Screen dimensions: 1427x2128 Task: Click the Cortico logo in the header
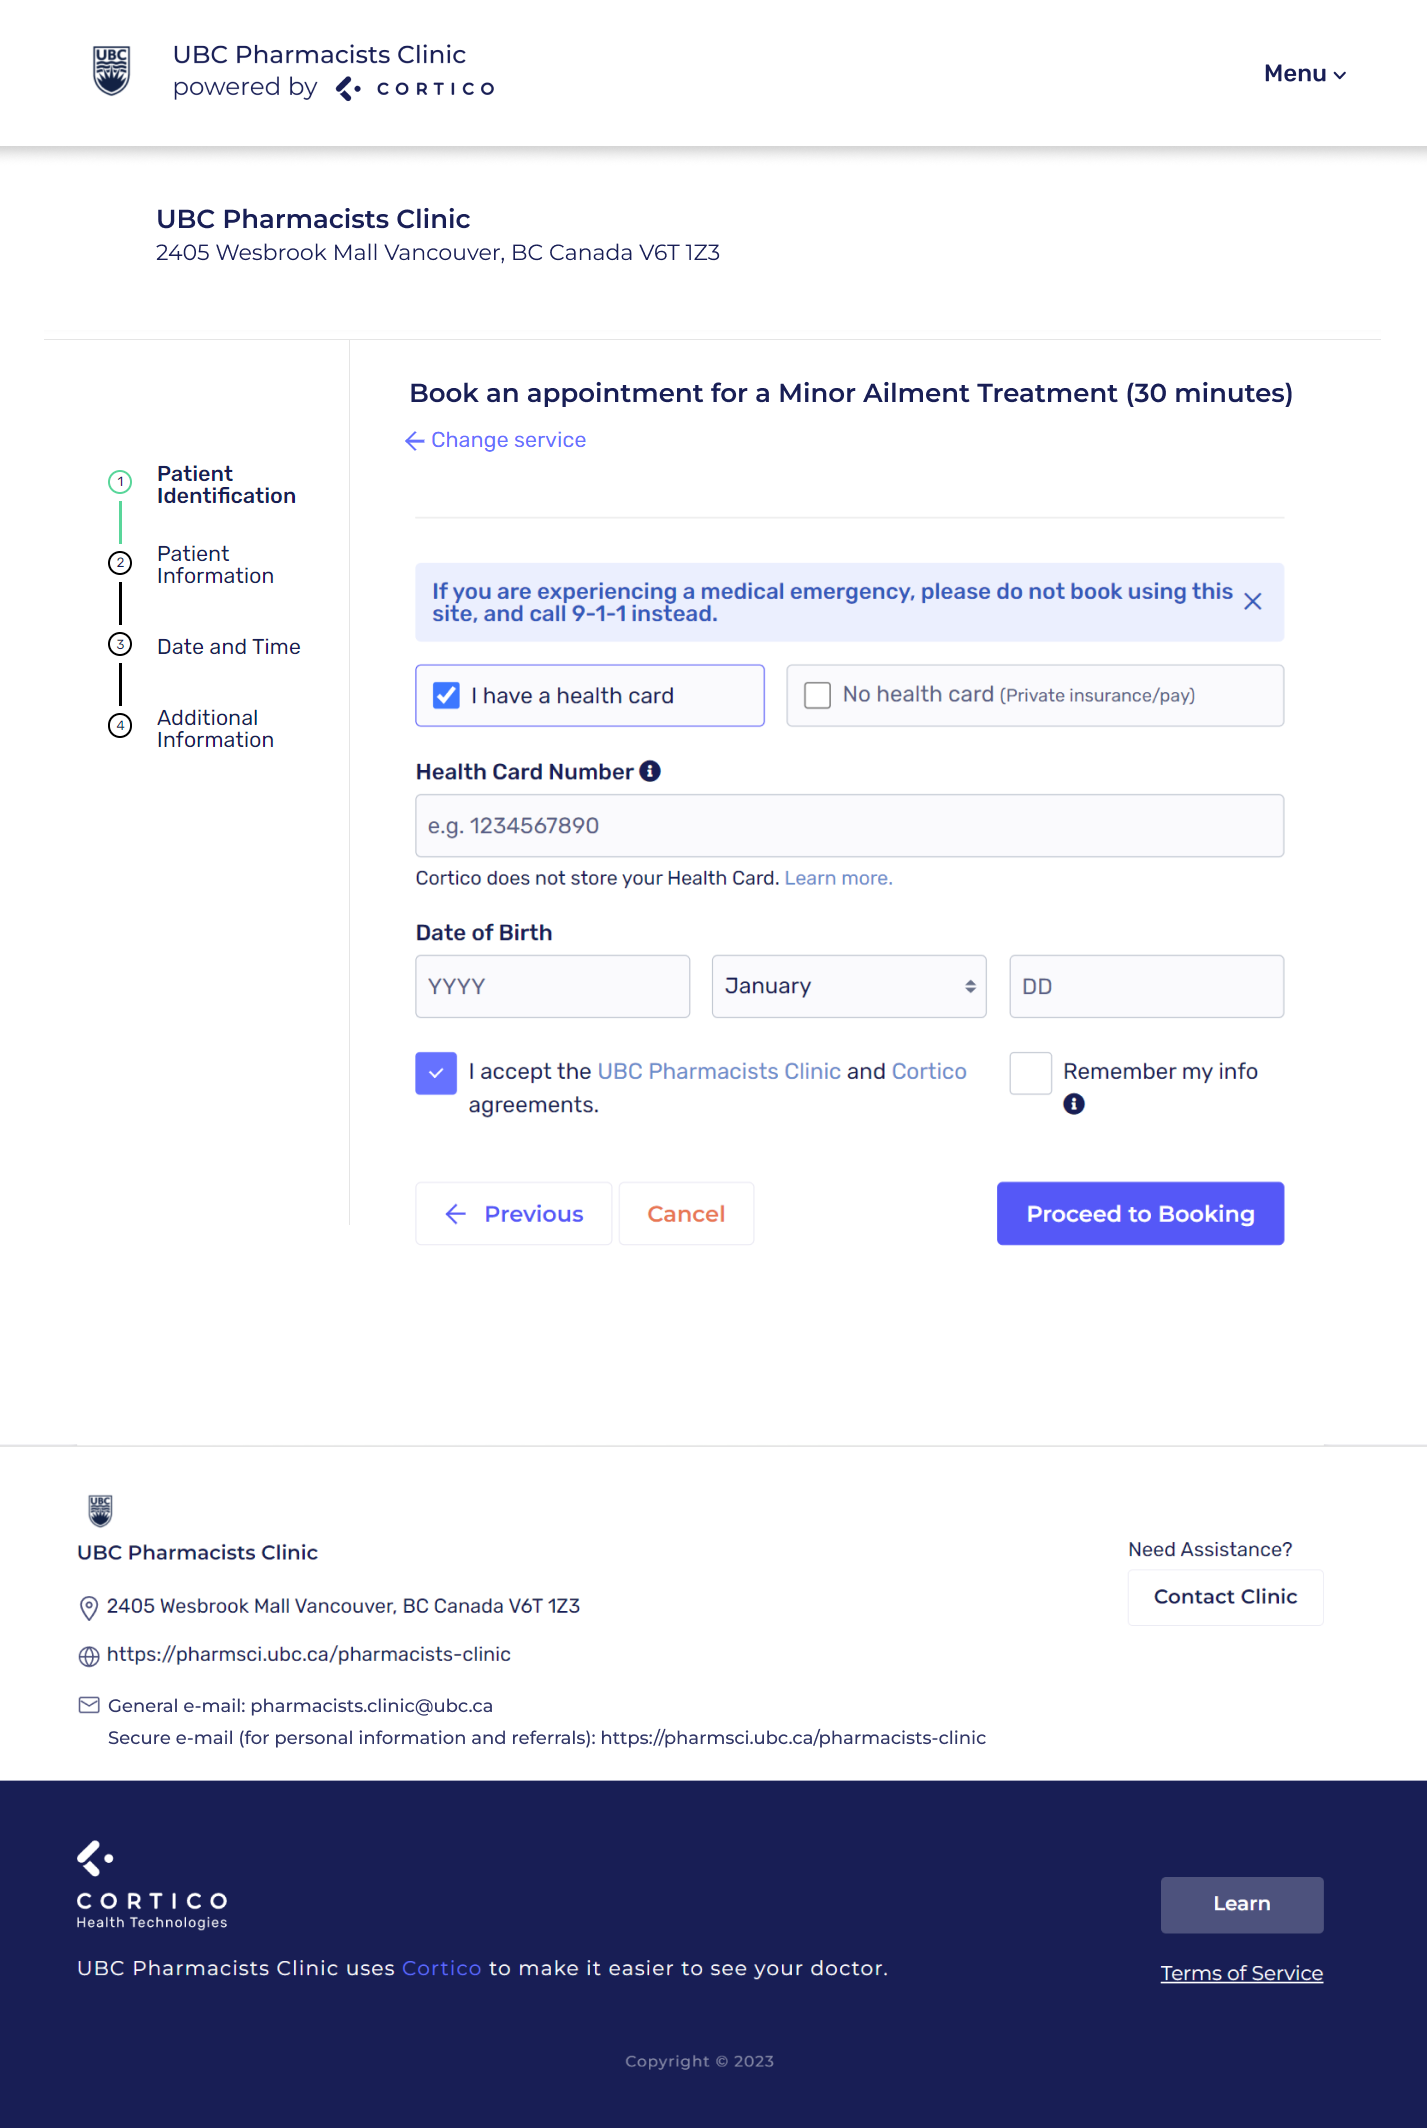(416, 89)
